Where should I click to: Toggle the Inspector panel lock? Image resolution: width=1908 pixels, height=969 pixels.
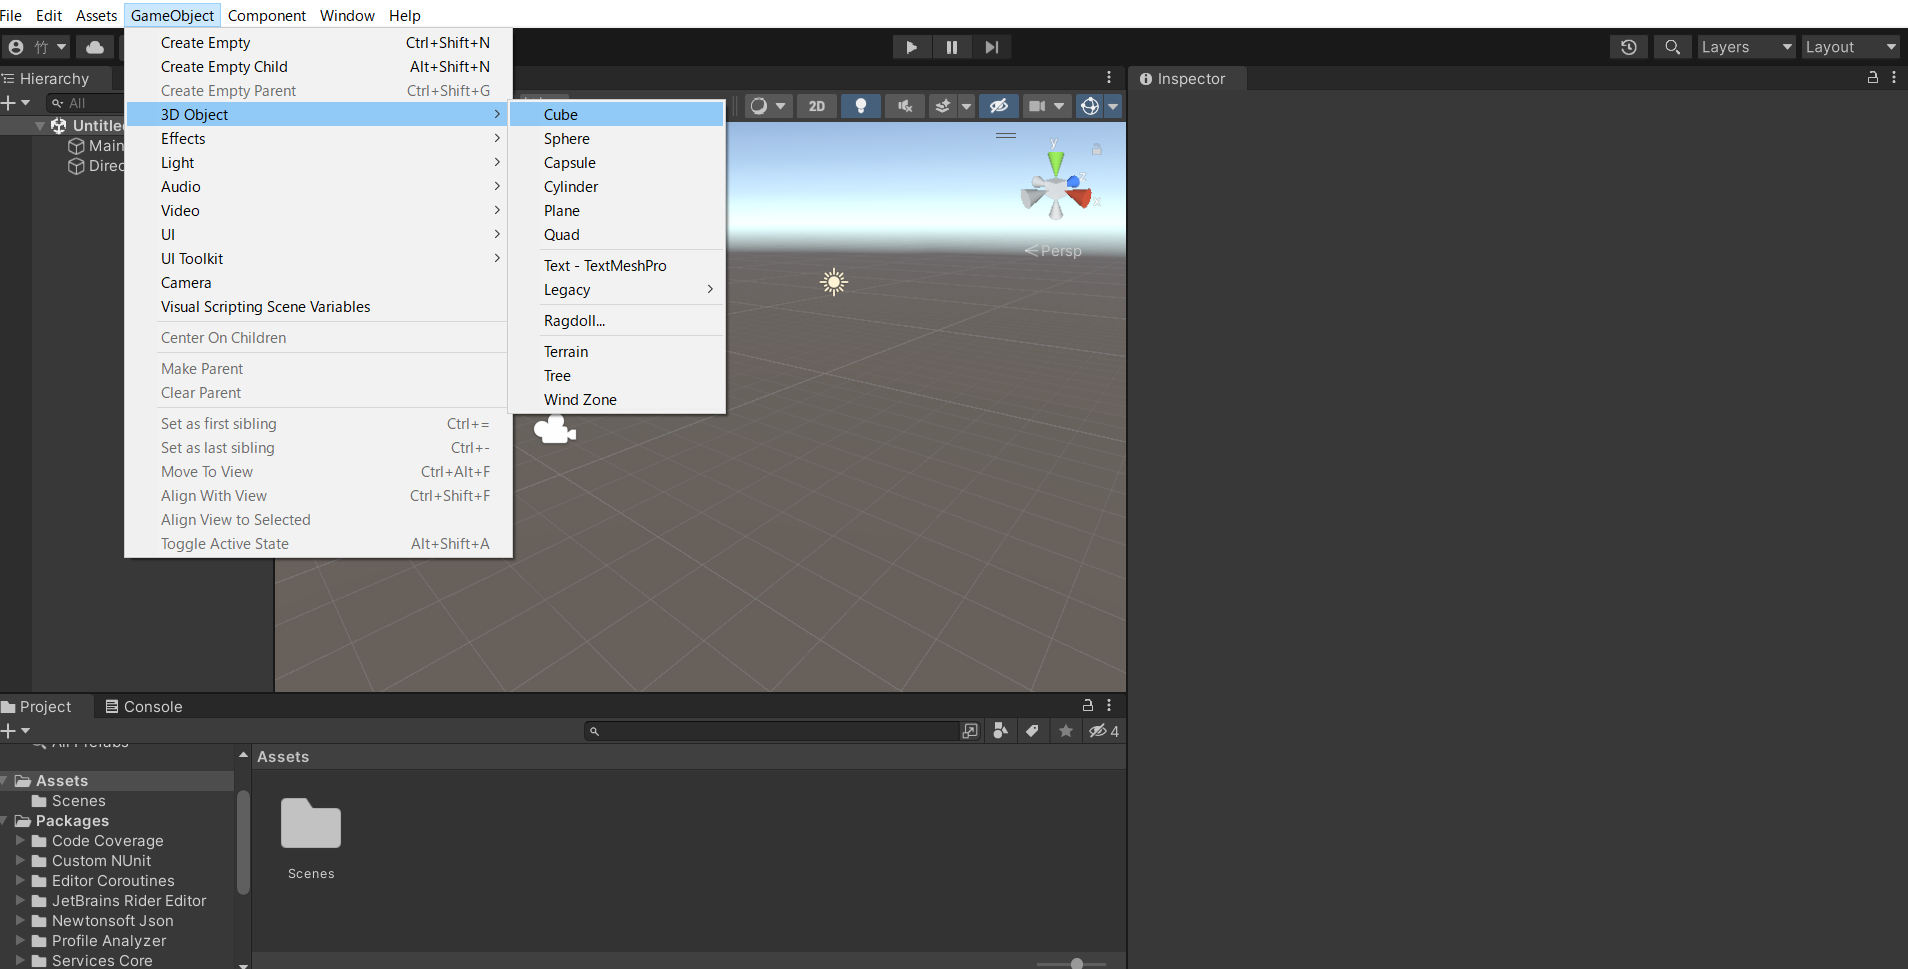pyautogui.click(x=1873, y=77)
